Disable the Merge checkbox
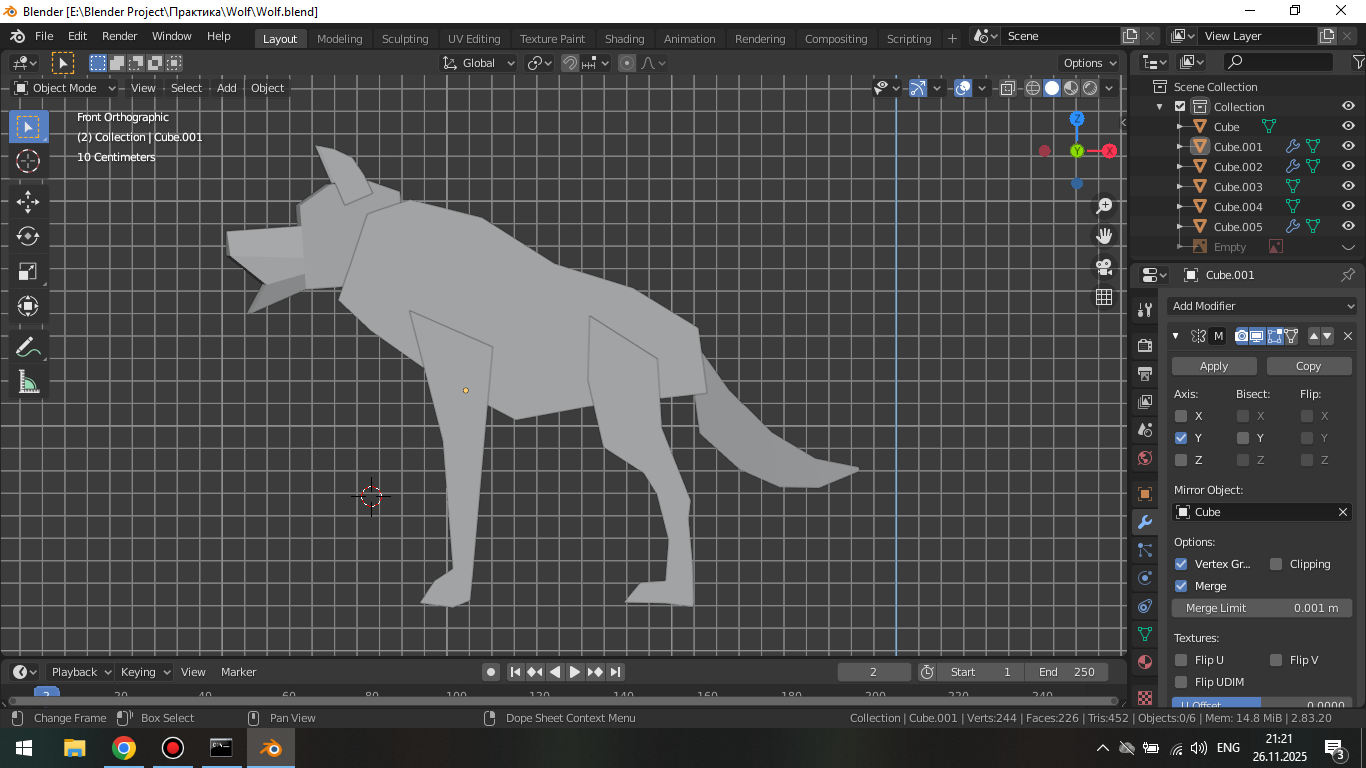This screenshot has height=768, width=1366. pyautogui.click(x=1181, y=586)
